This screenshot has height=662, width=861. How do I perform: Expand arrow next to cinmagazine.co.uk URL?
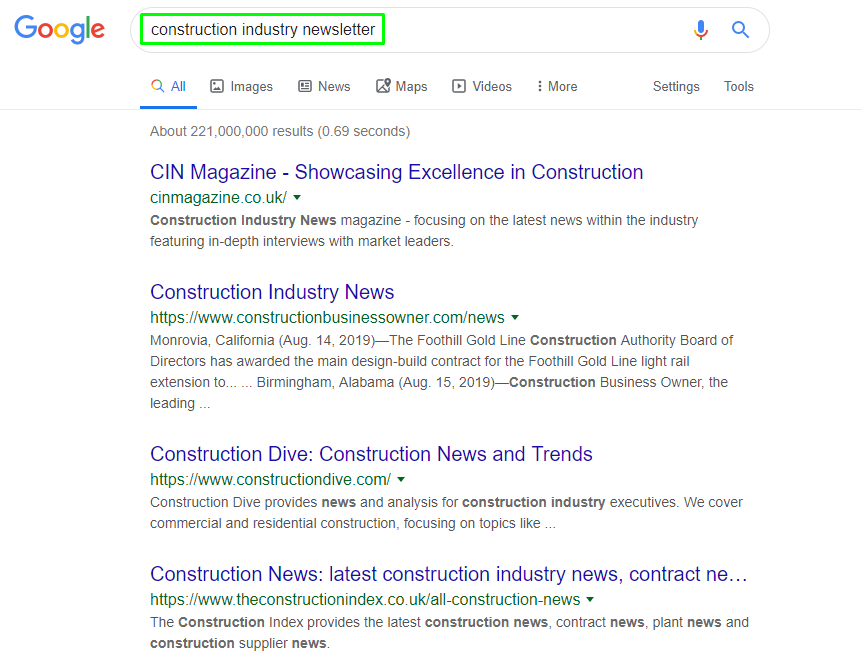[x=297, y=198]
